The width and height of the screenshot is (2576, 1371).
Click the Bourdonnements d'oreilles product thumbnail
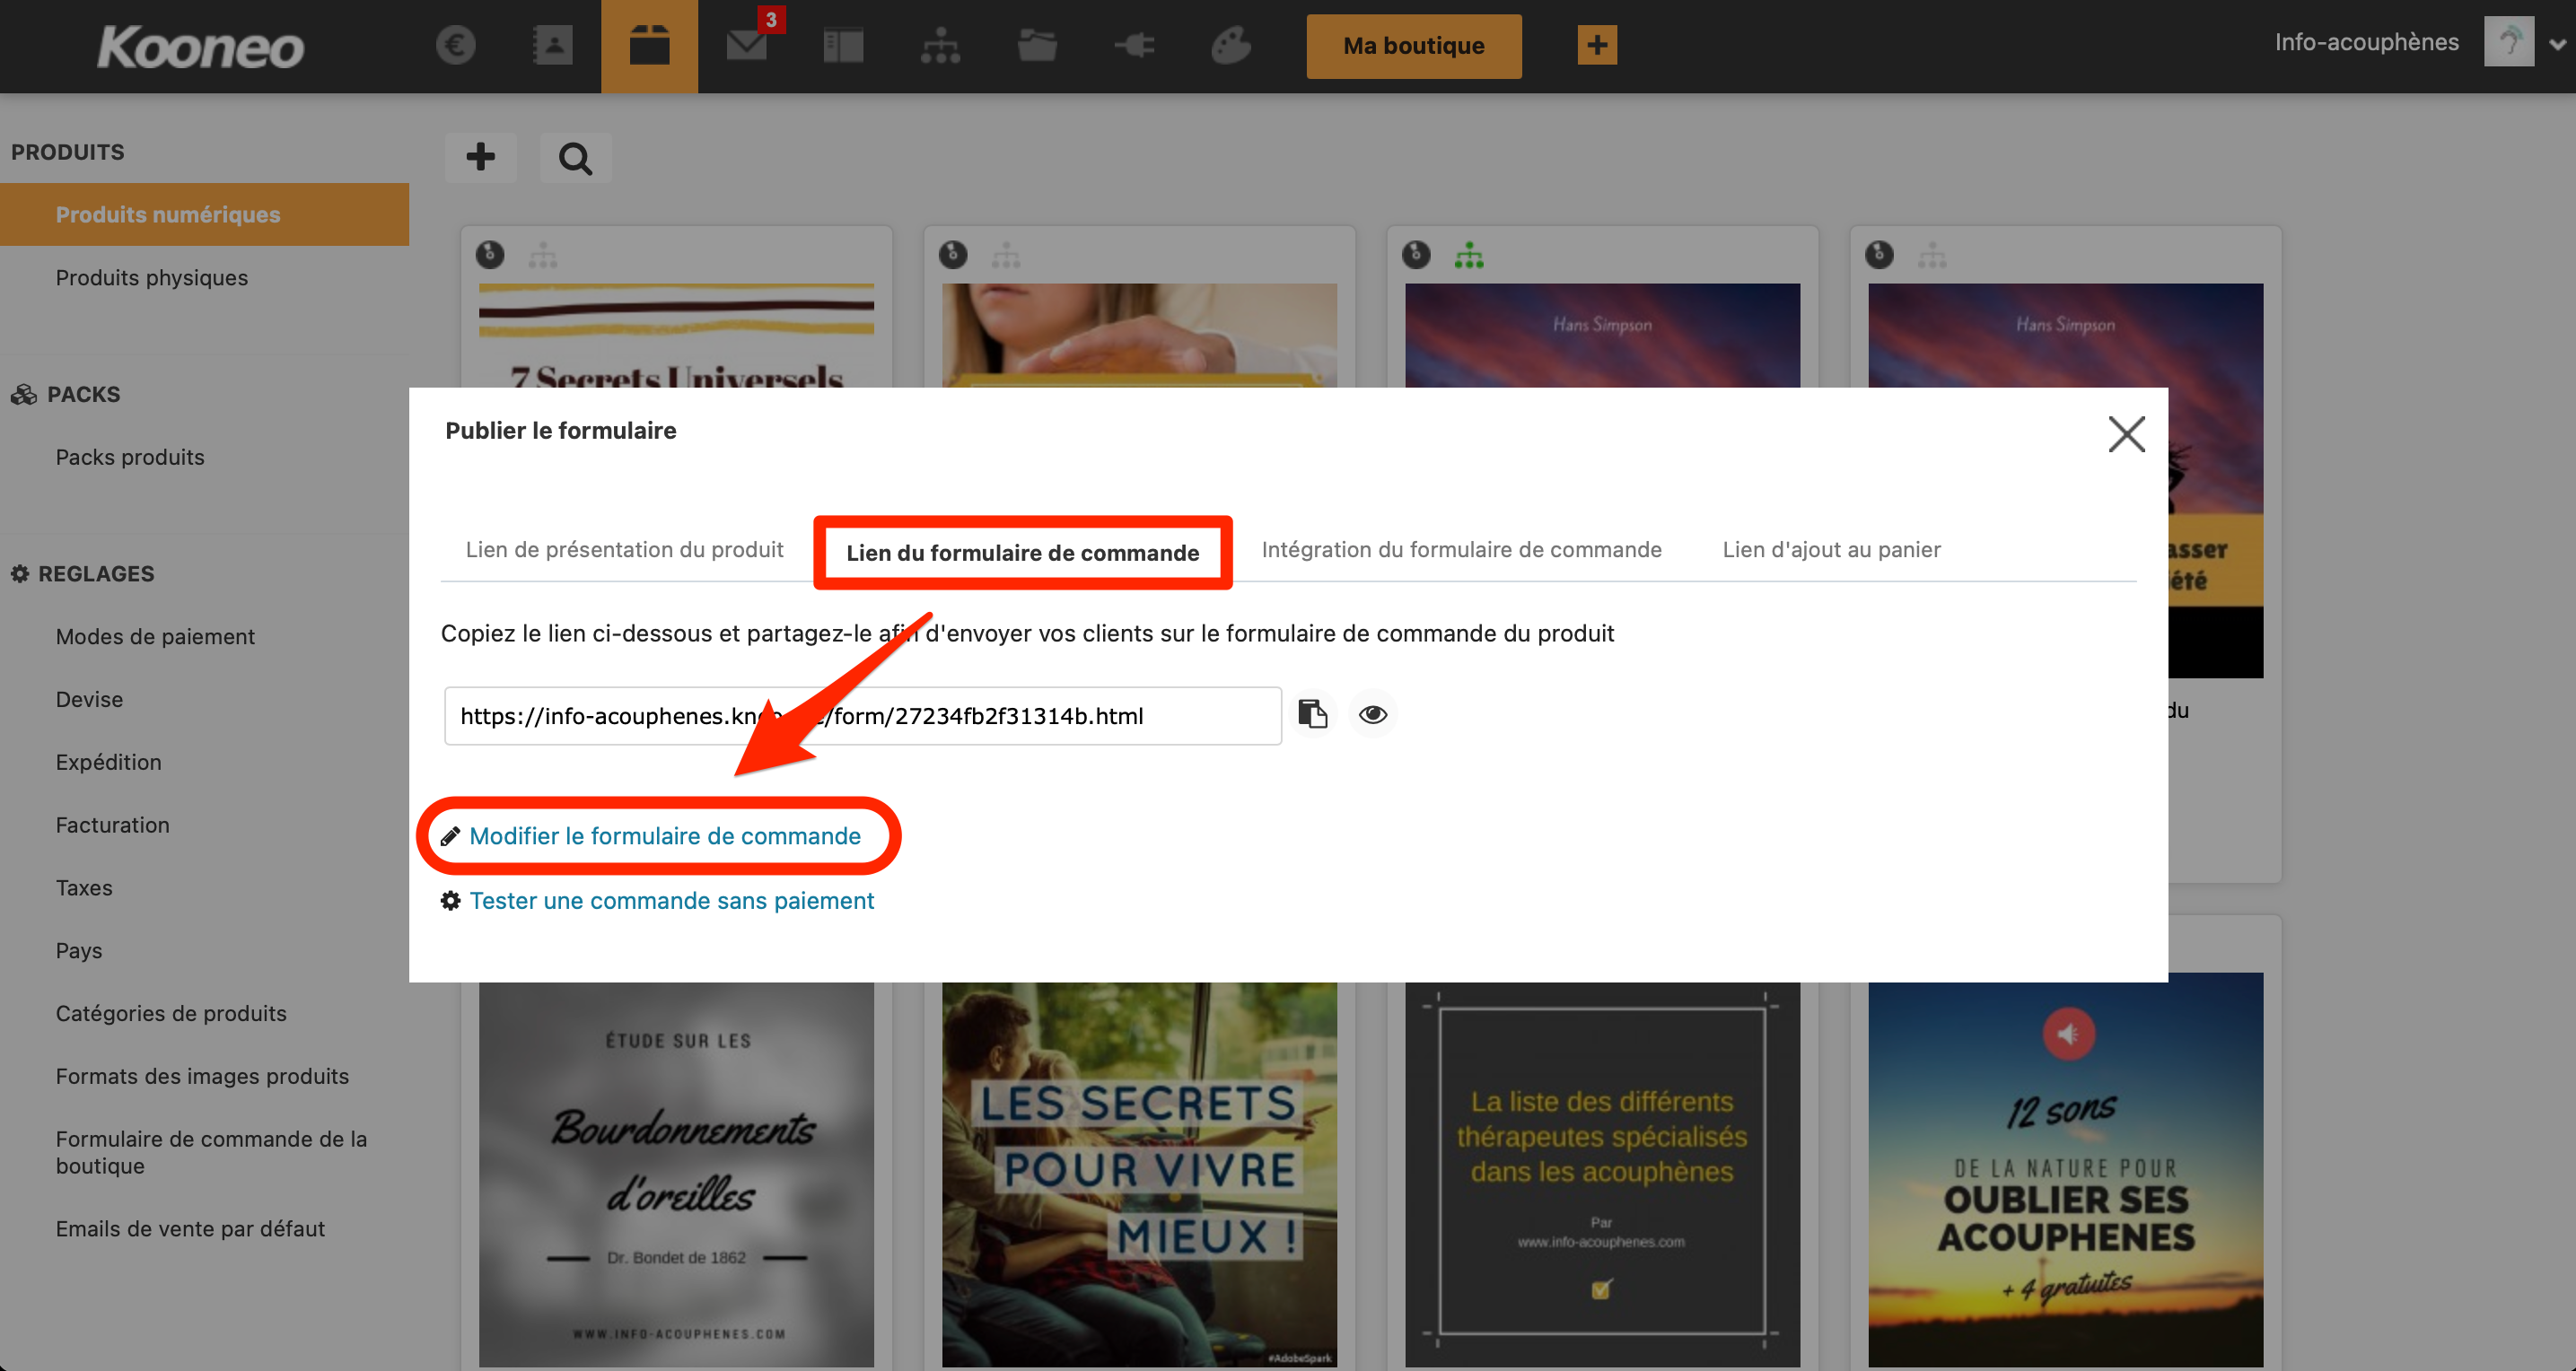[x=676, y=1174]
